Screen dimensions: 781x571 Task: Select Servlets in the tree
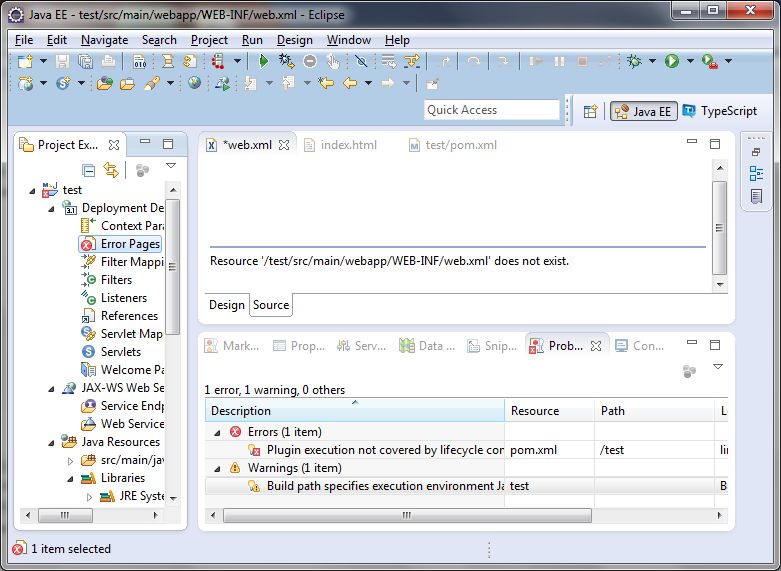click(x=111, y=352)
